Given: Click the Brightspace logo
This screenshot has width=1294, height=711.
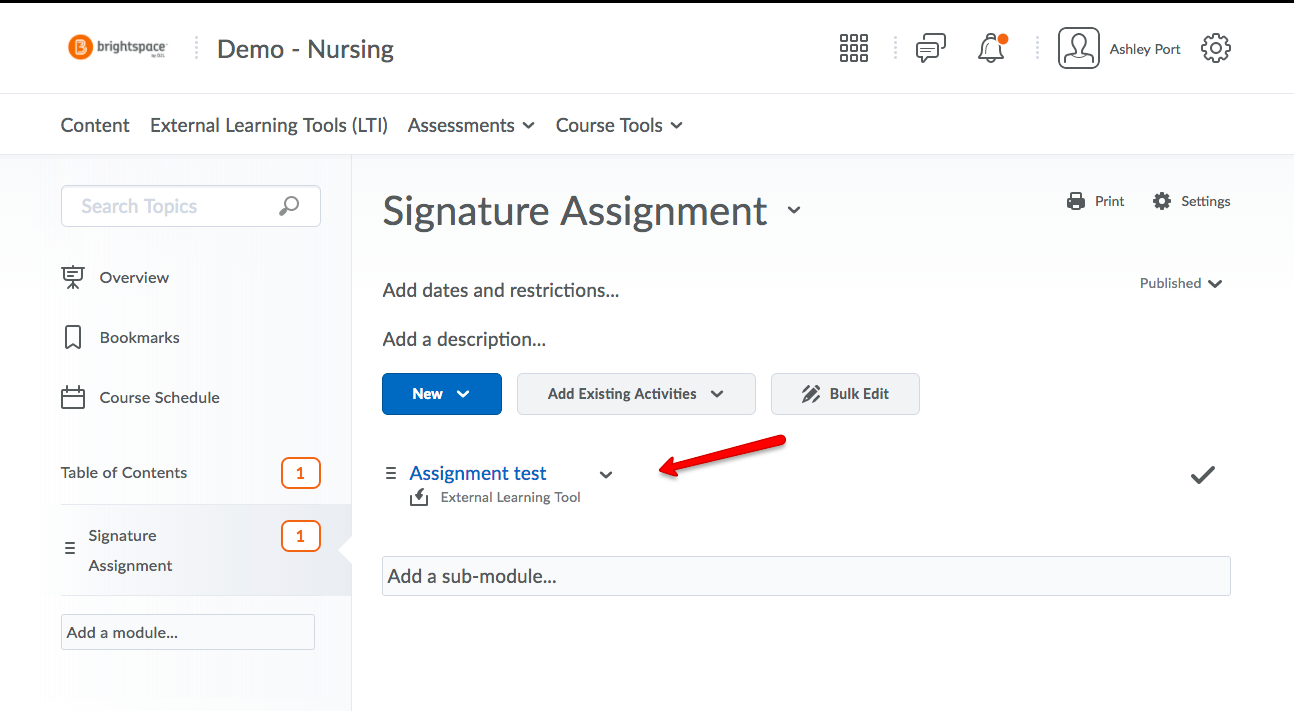Looking at the screenshot, I should (x=117, y=47).
